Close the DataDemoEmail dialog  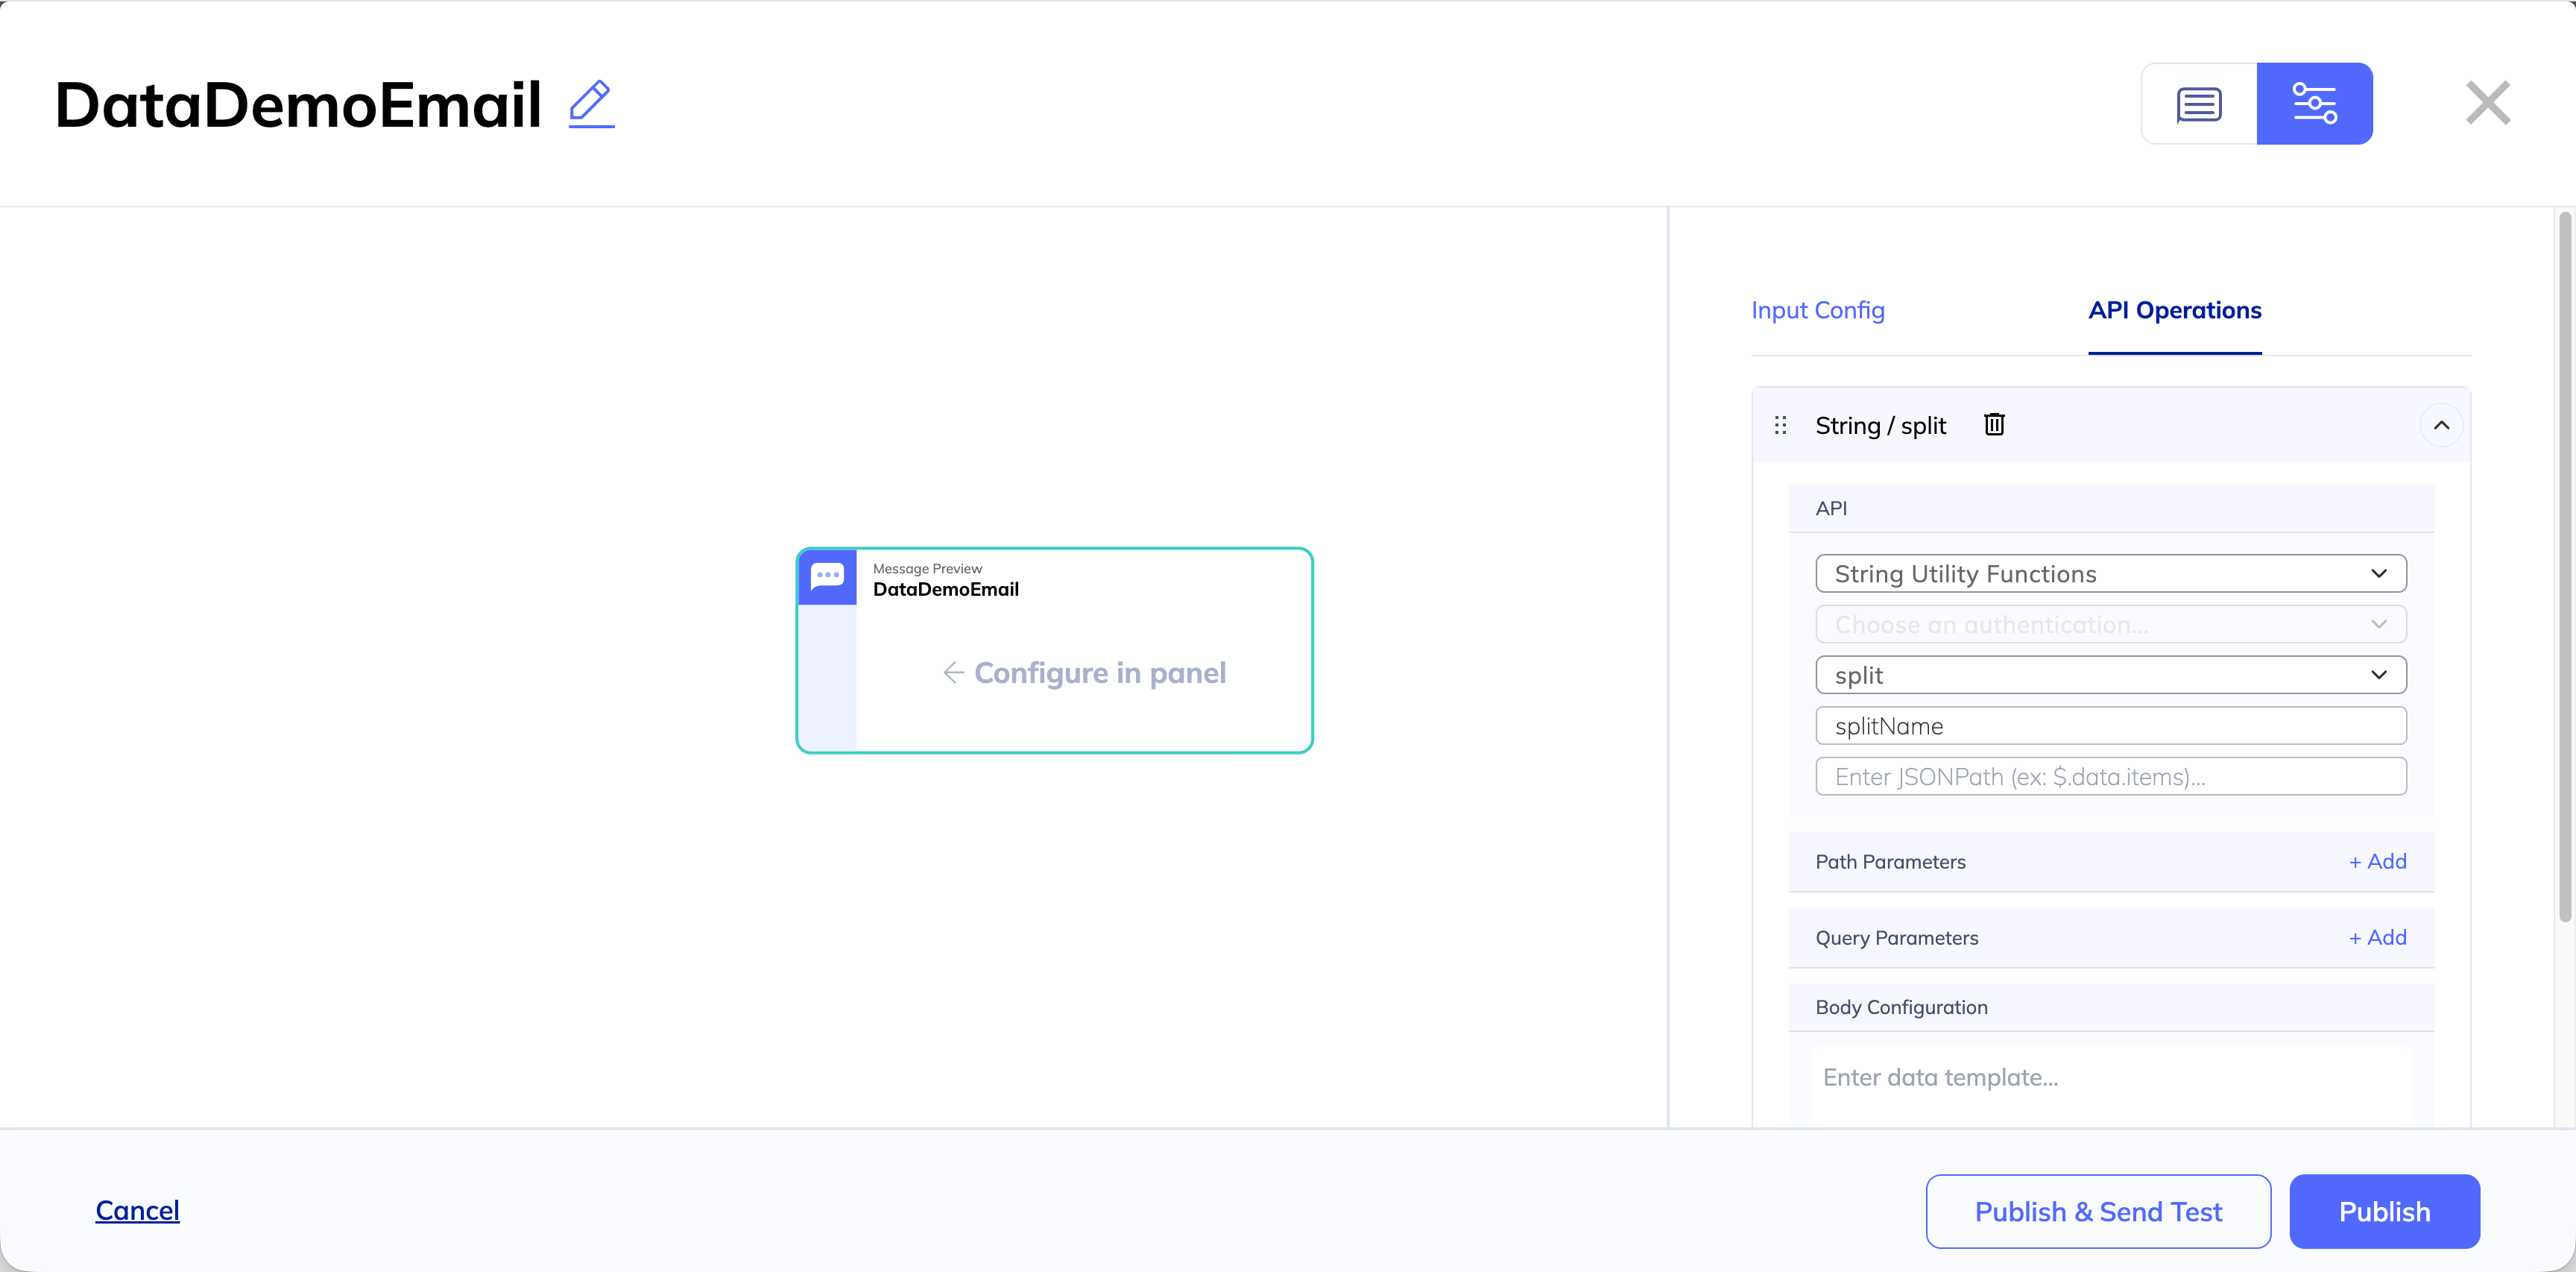(x=2487, y=103)
